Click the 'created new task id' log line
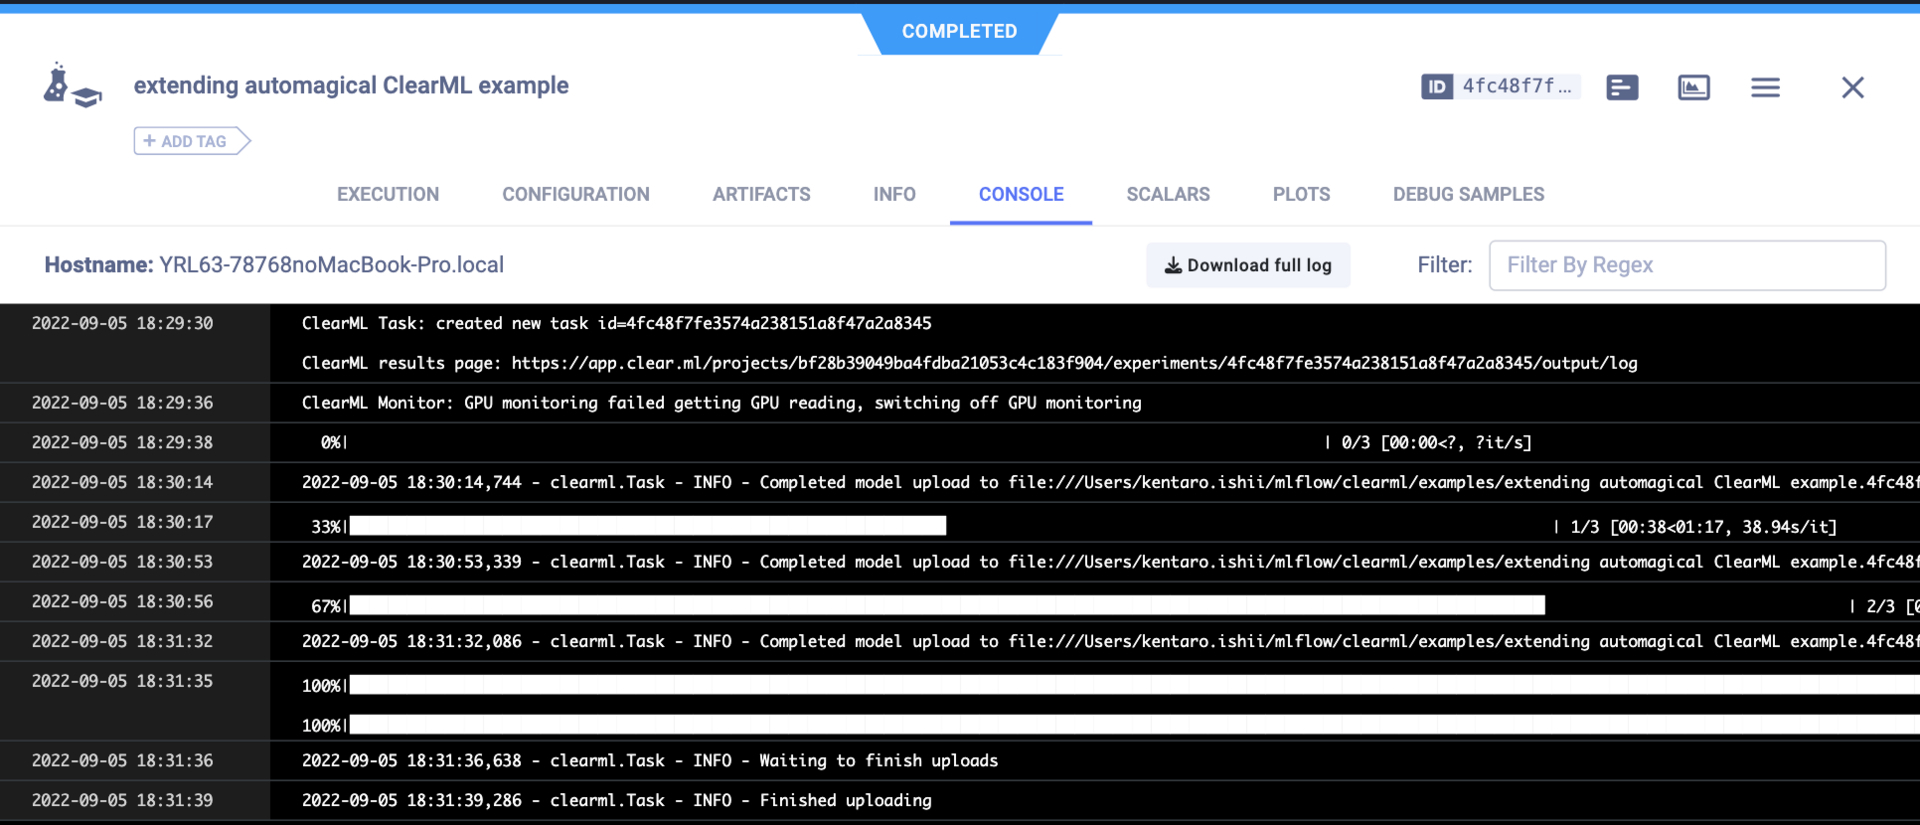 click(x=617, y=323)
